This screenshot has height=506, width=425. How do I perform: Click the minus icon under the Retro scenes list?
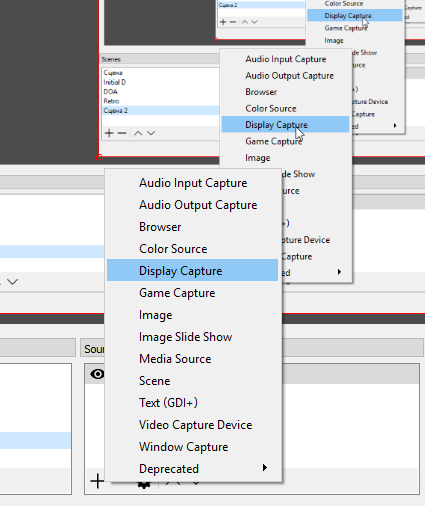pos(122,133)
